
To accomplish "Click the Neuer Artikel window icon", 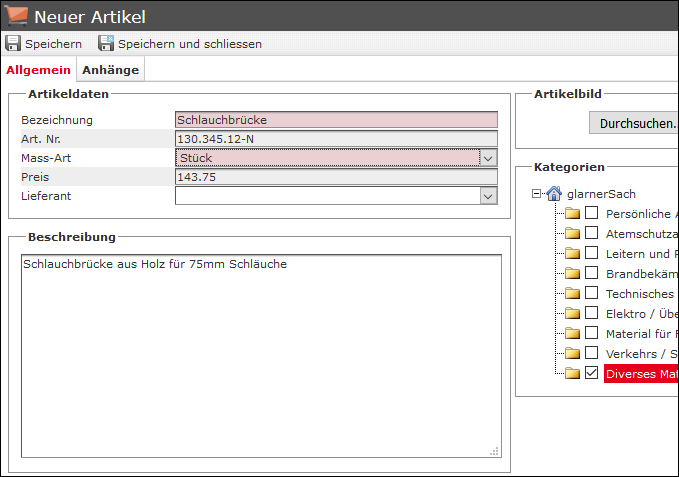I will click(17, 16).
